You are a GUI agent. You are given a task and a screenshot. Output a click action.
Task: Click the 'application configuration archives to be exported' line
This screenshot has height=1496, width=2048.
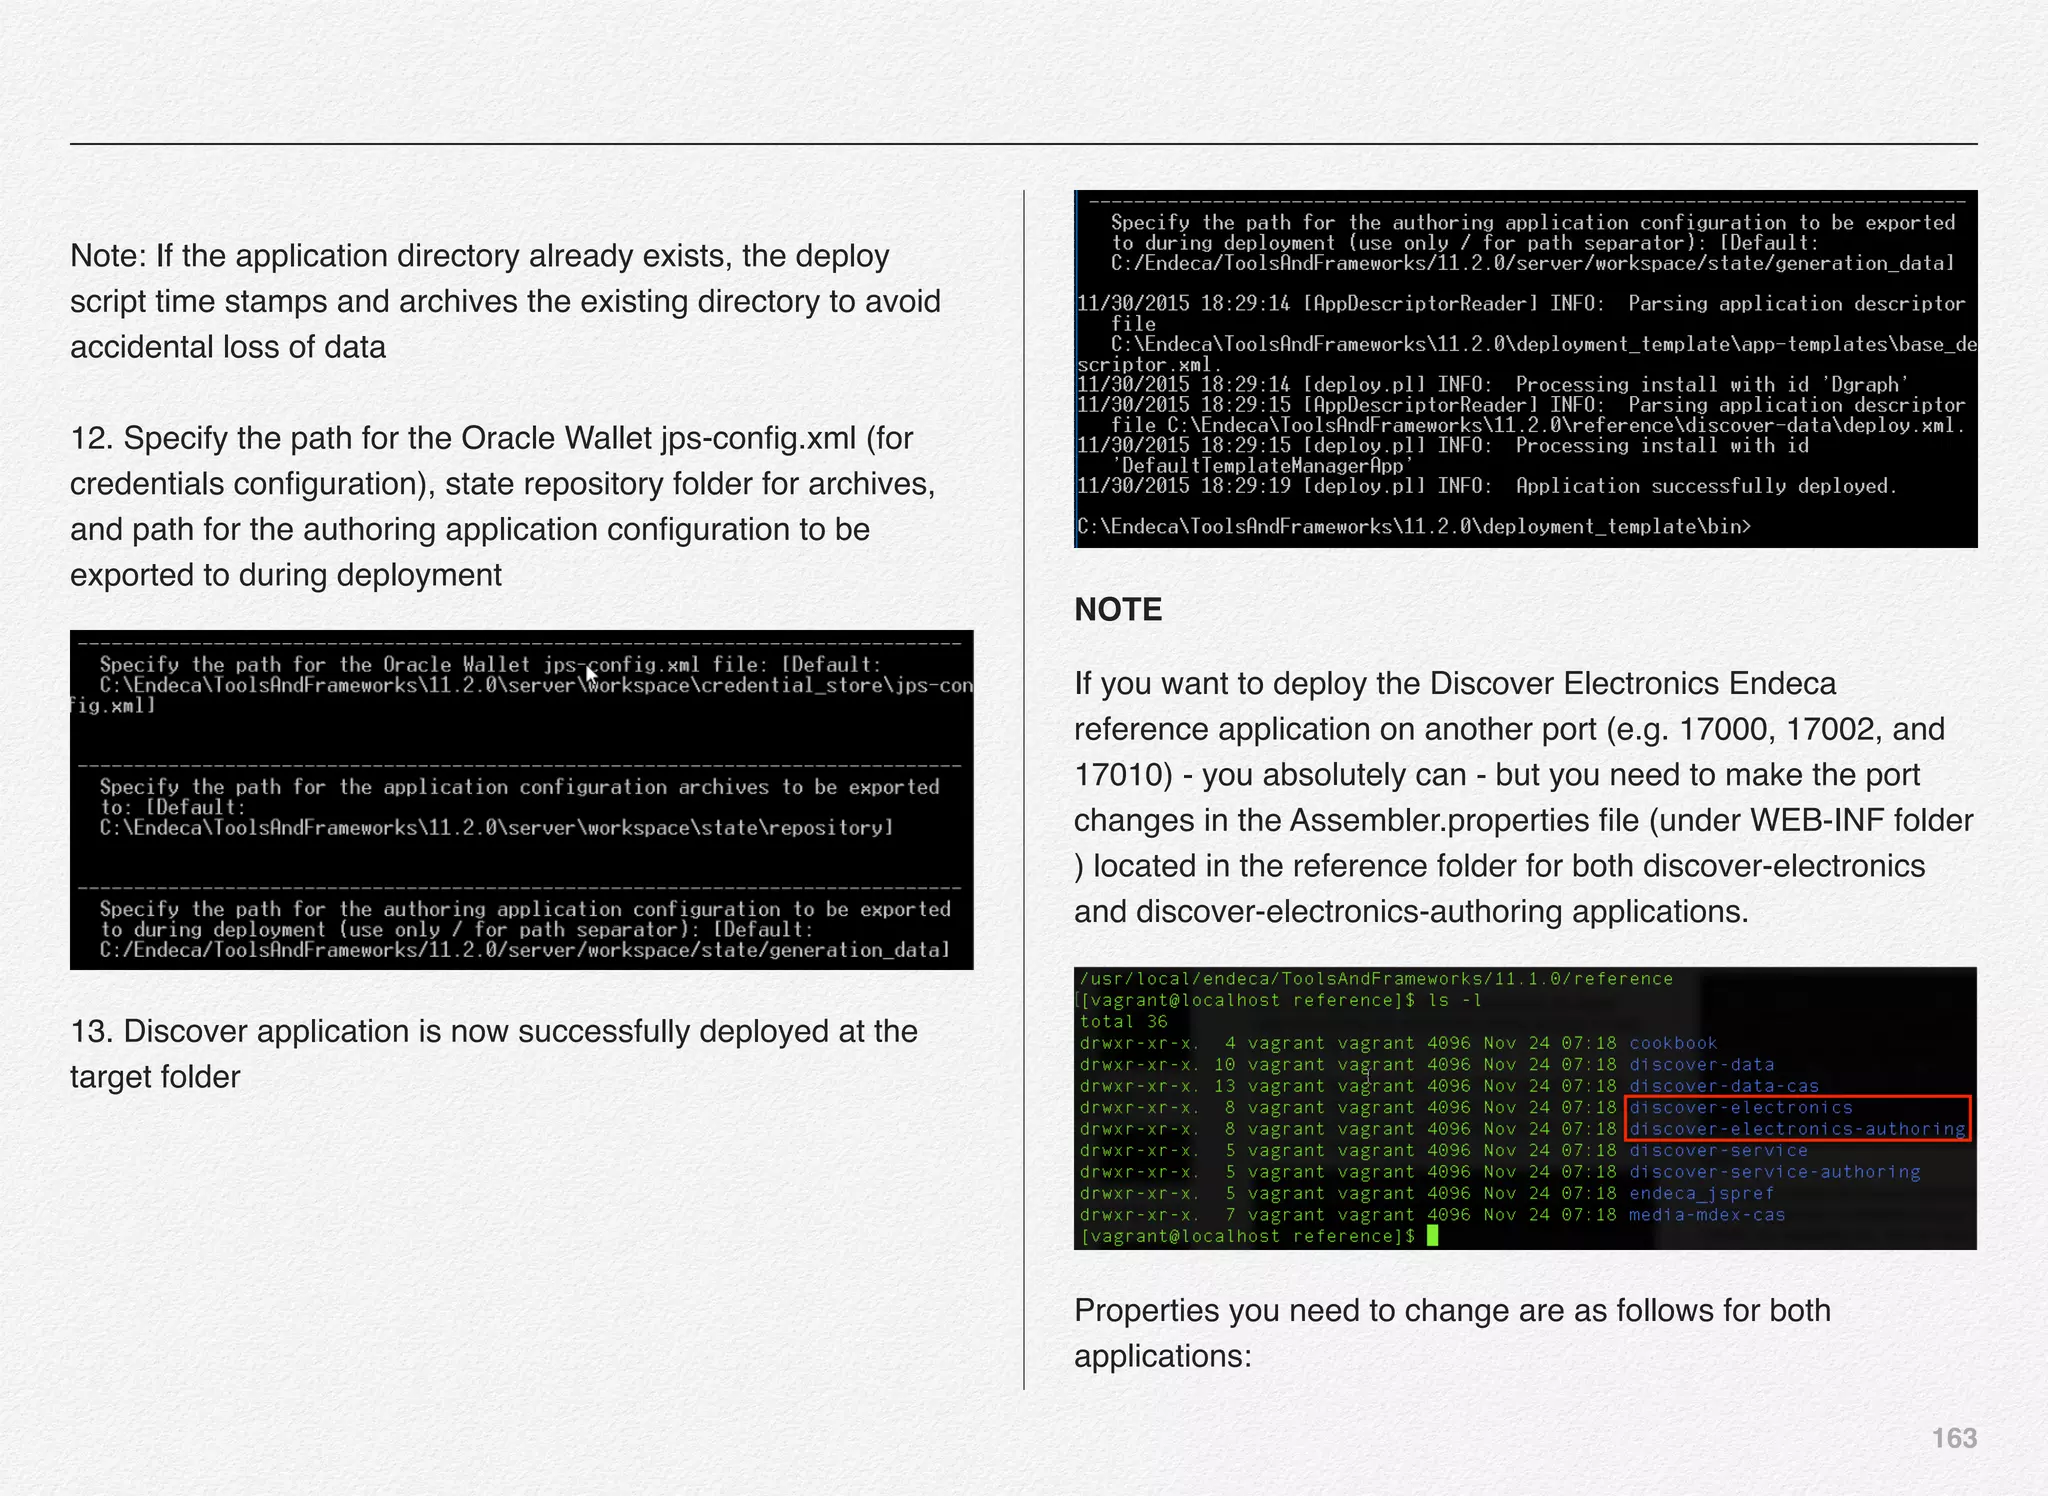tap(519, 787)
